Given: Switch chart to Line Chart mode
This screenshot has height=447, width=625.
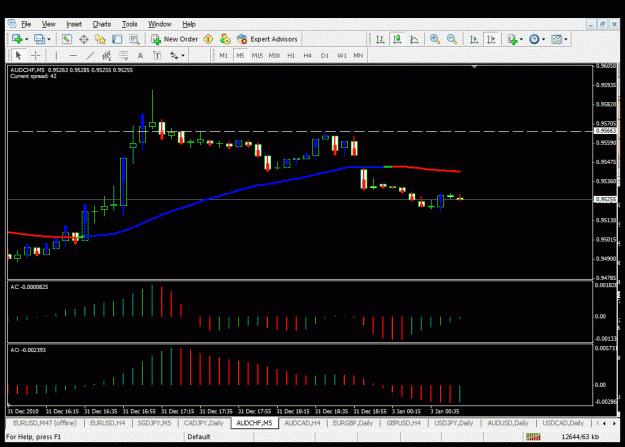Looking at the screenshot, I should click(415, 39).
